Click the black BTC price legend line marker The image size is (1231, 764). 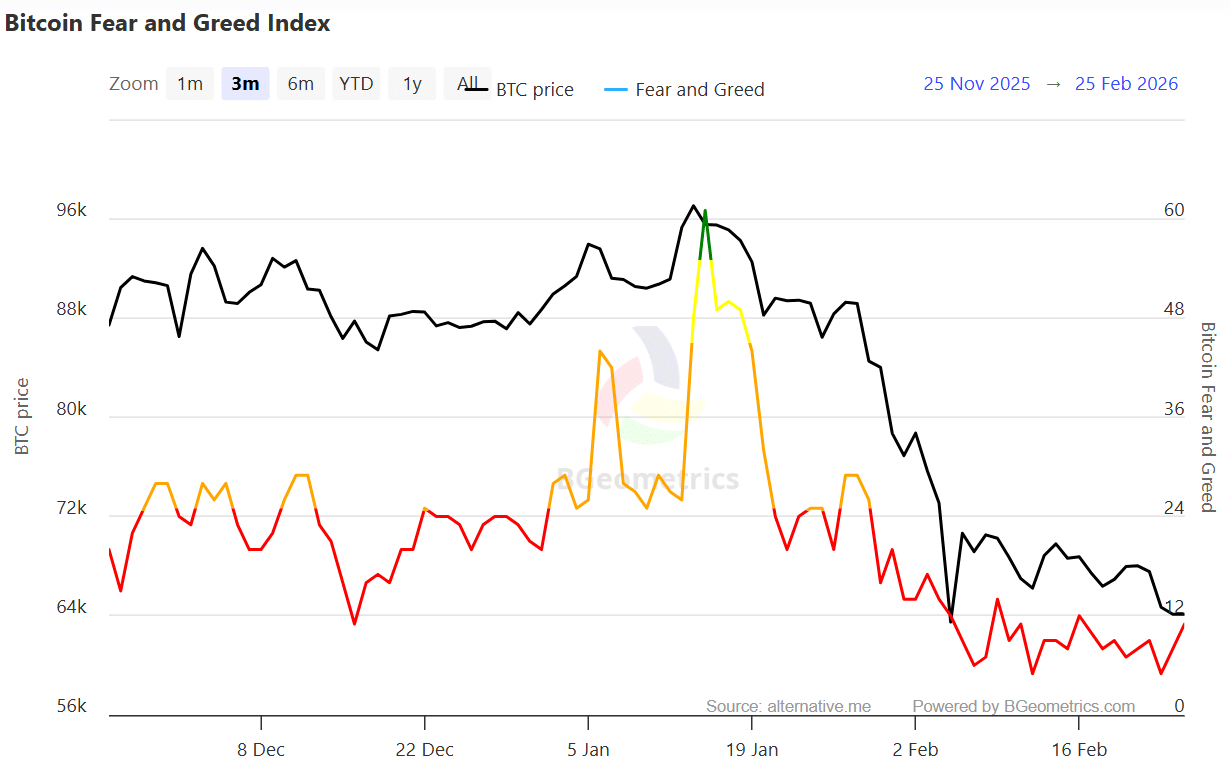[x=477, y=90]
